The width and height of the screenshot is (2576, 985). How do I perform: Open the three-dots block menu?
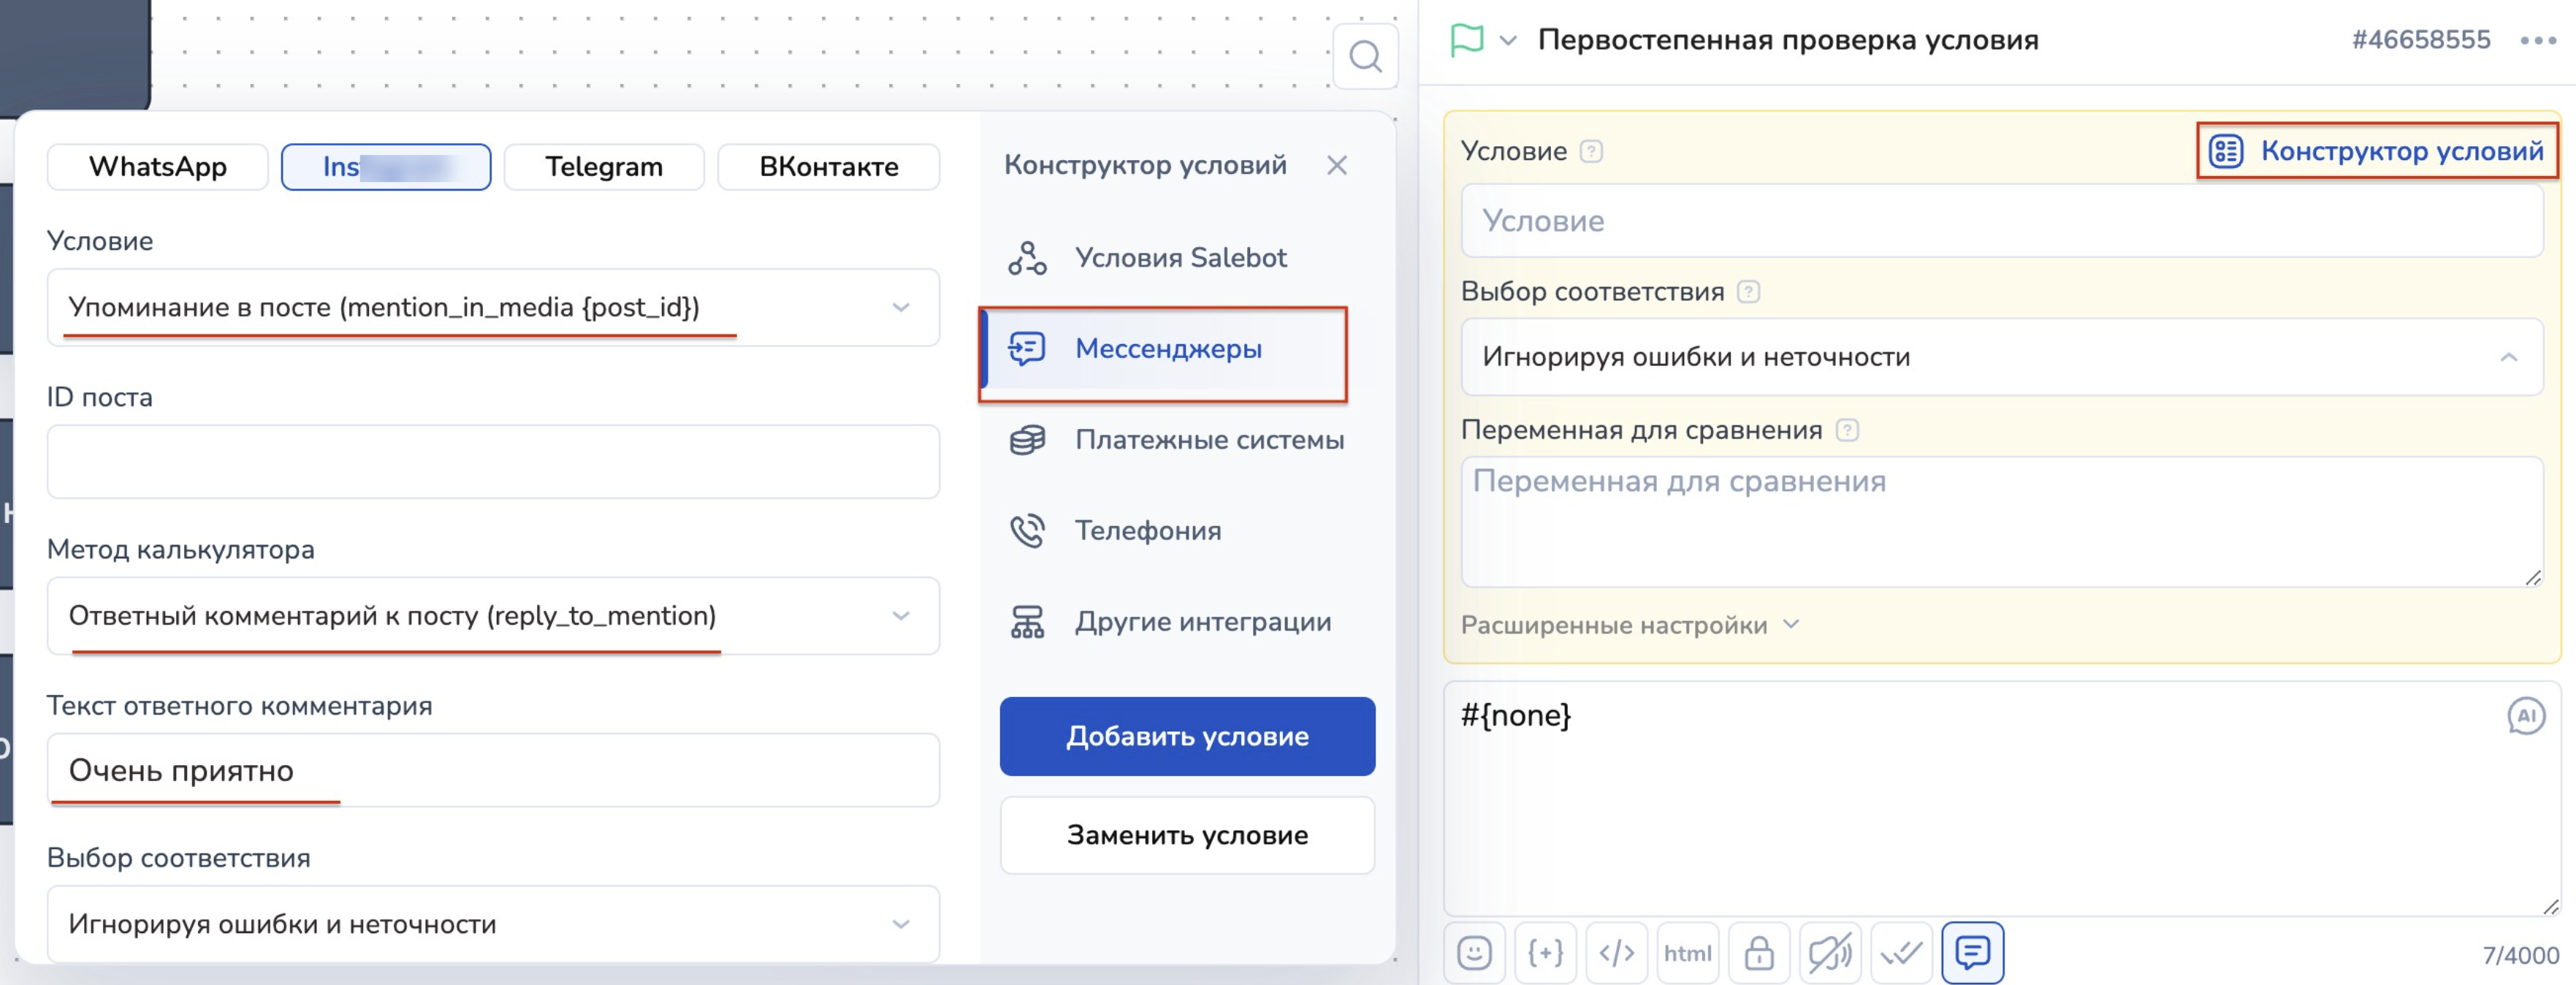pyautogui.click(x=2537, y=41)
